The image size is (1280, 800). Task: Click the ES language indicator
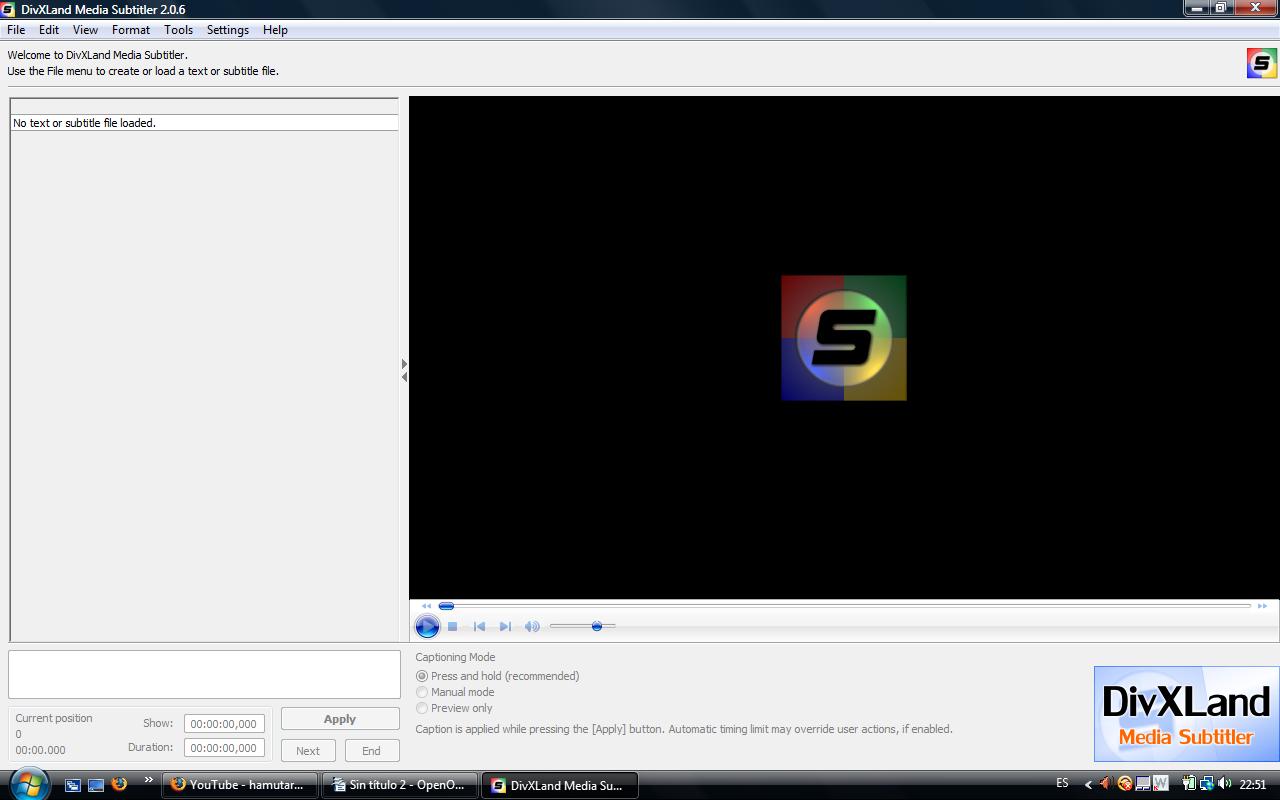(1062, 784)
